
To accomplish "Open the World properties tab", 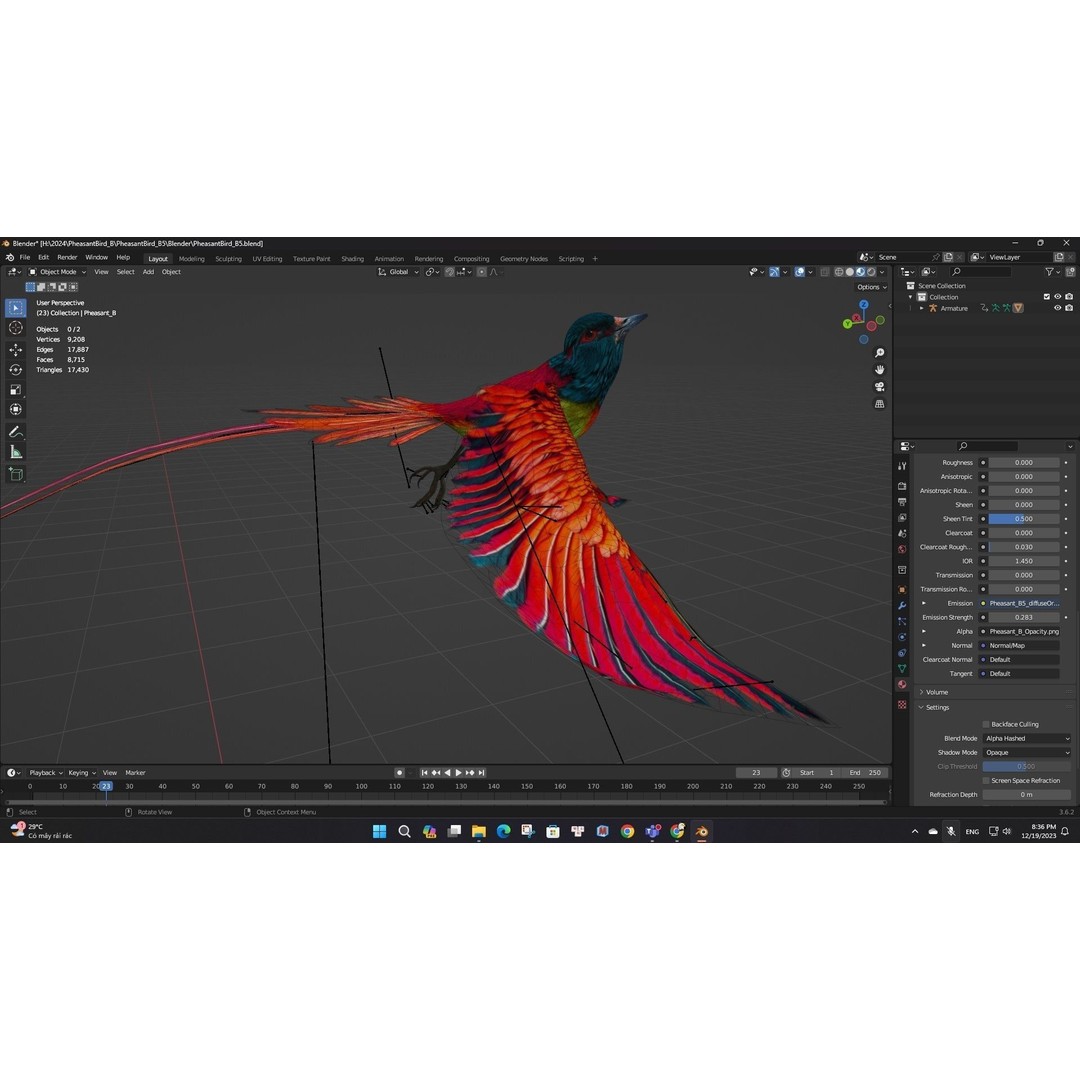I will (902, 550).
